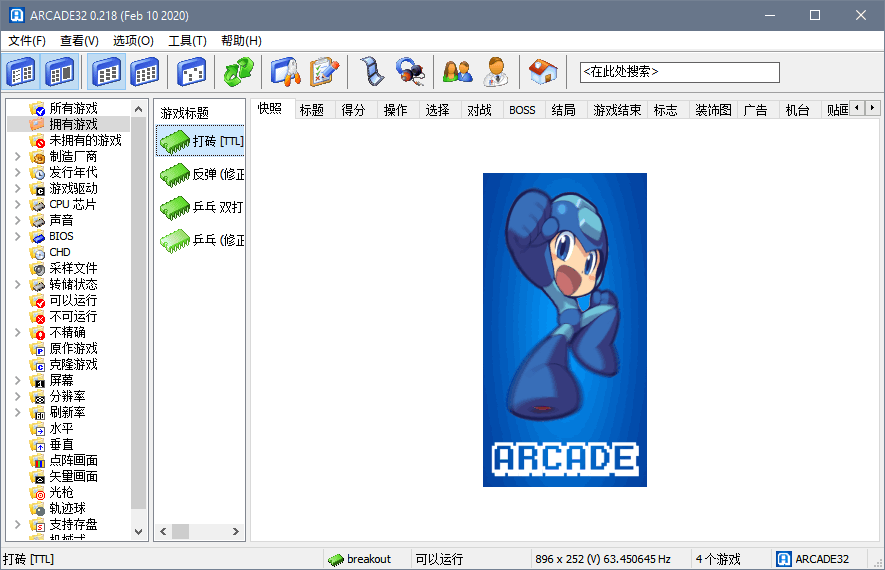885x570 pixels.
Task: Expand the 发行年代 tree node
Action: click(17, 173)
